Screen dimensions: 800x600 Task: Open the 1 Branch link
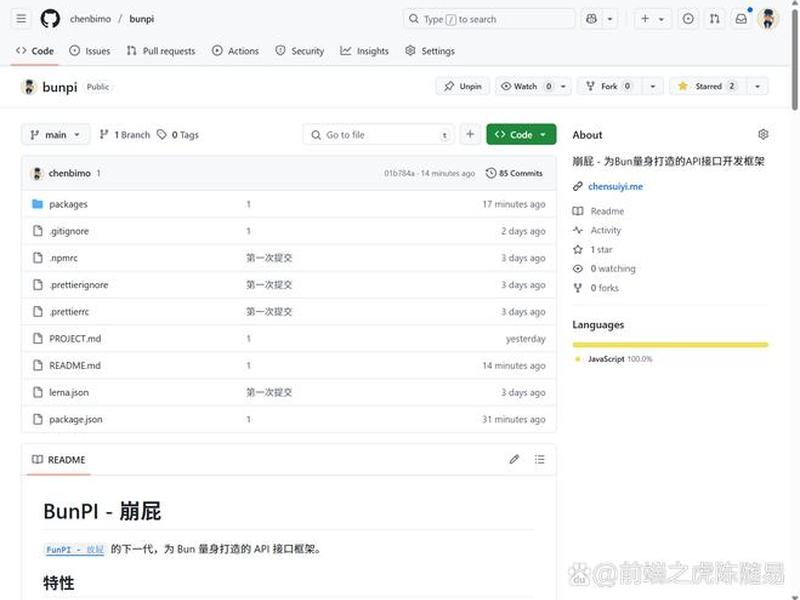pos(125,135)
